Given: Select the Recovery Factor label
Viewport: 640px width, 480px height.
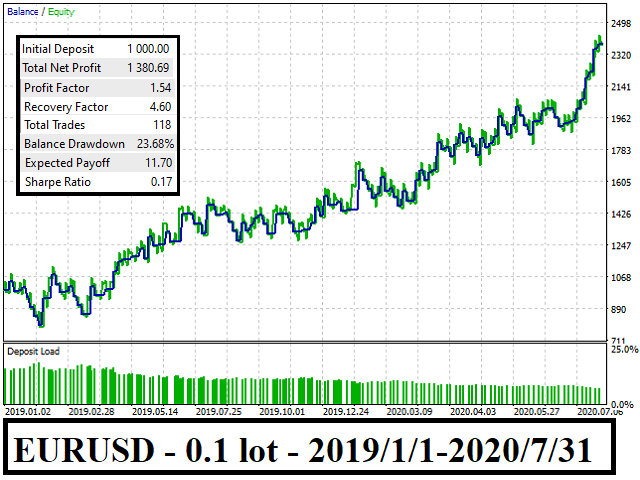Looking at the screenshot, I should point(66,107).
